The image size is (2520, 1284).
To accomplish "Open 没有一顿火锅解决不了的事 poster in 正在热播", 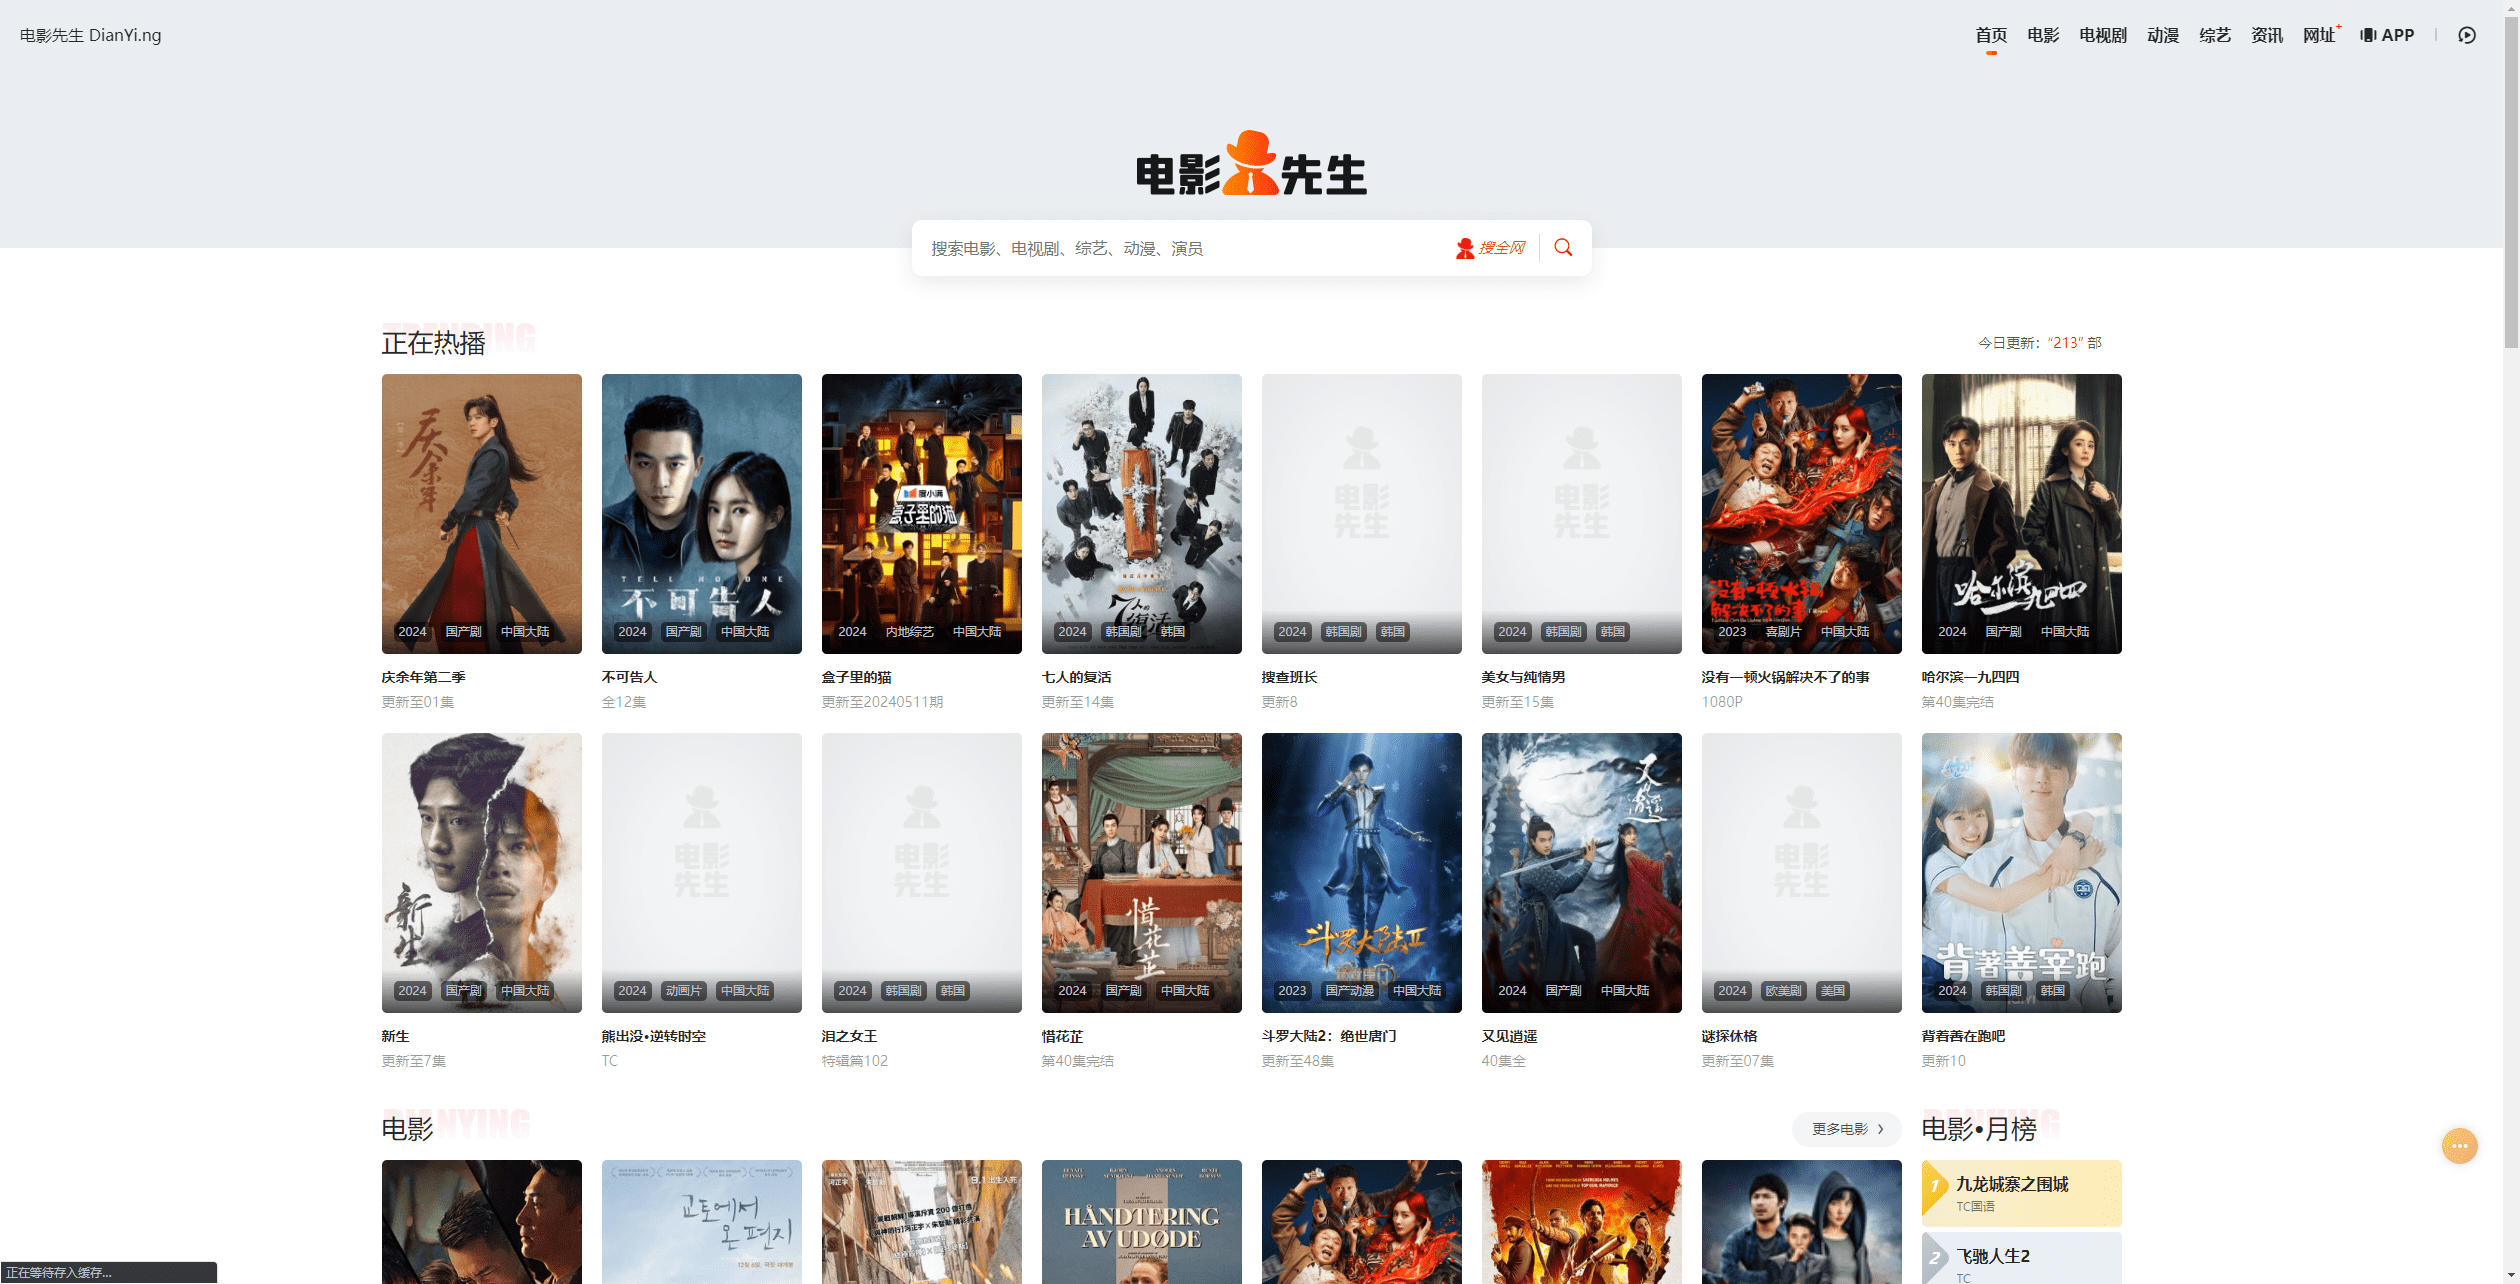I will point(1801,514).
